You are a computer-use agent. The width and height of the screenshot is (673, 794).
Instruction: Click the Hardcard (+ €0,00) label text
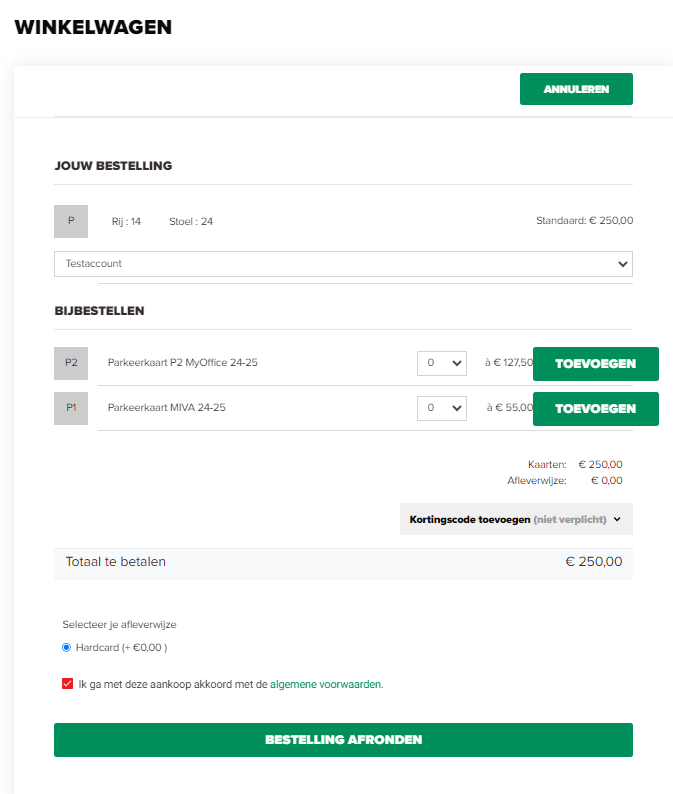click(x=122, y=647)
